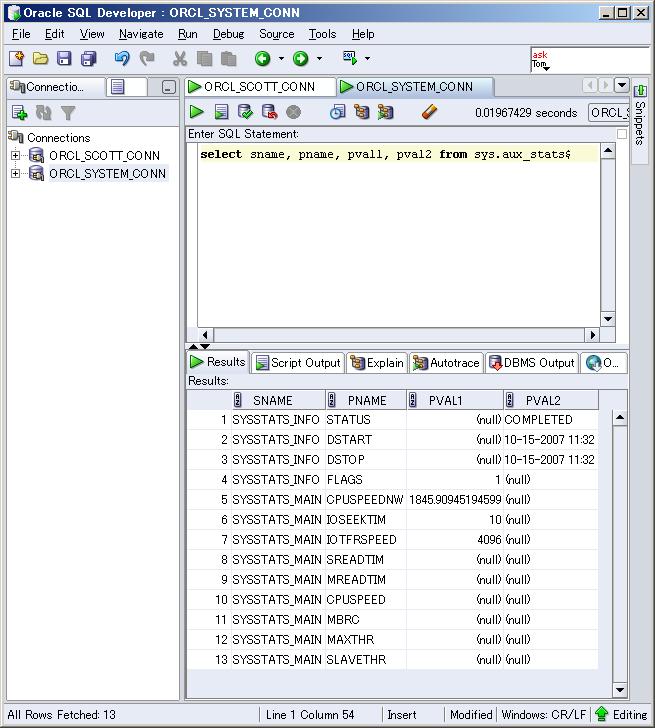Open the Explain results tab
The image size is (655, 728).
pyautogui.click(x=377, y=363)
